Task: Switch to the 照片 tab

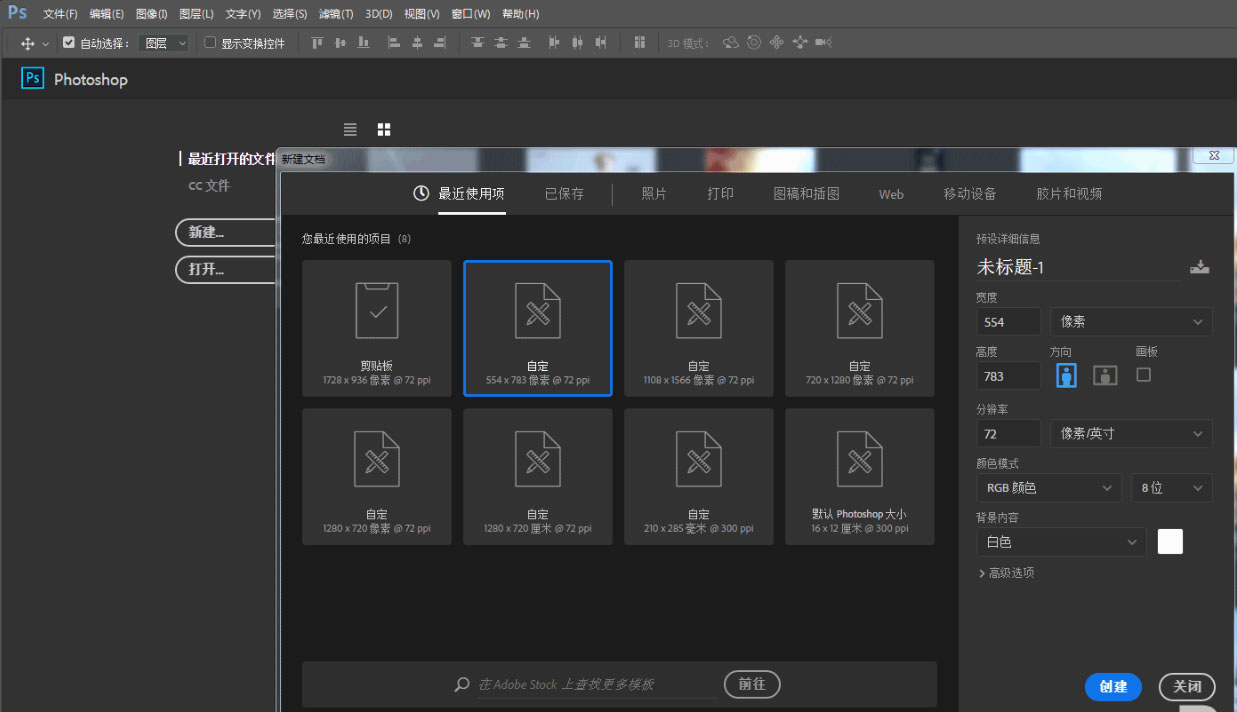Action: tap(654, 194)
